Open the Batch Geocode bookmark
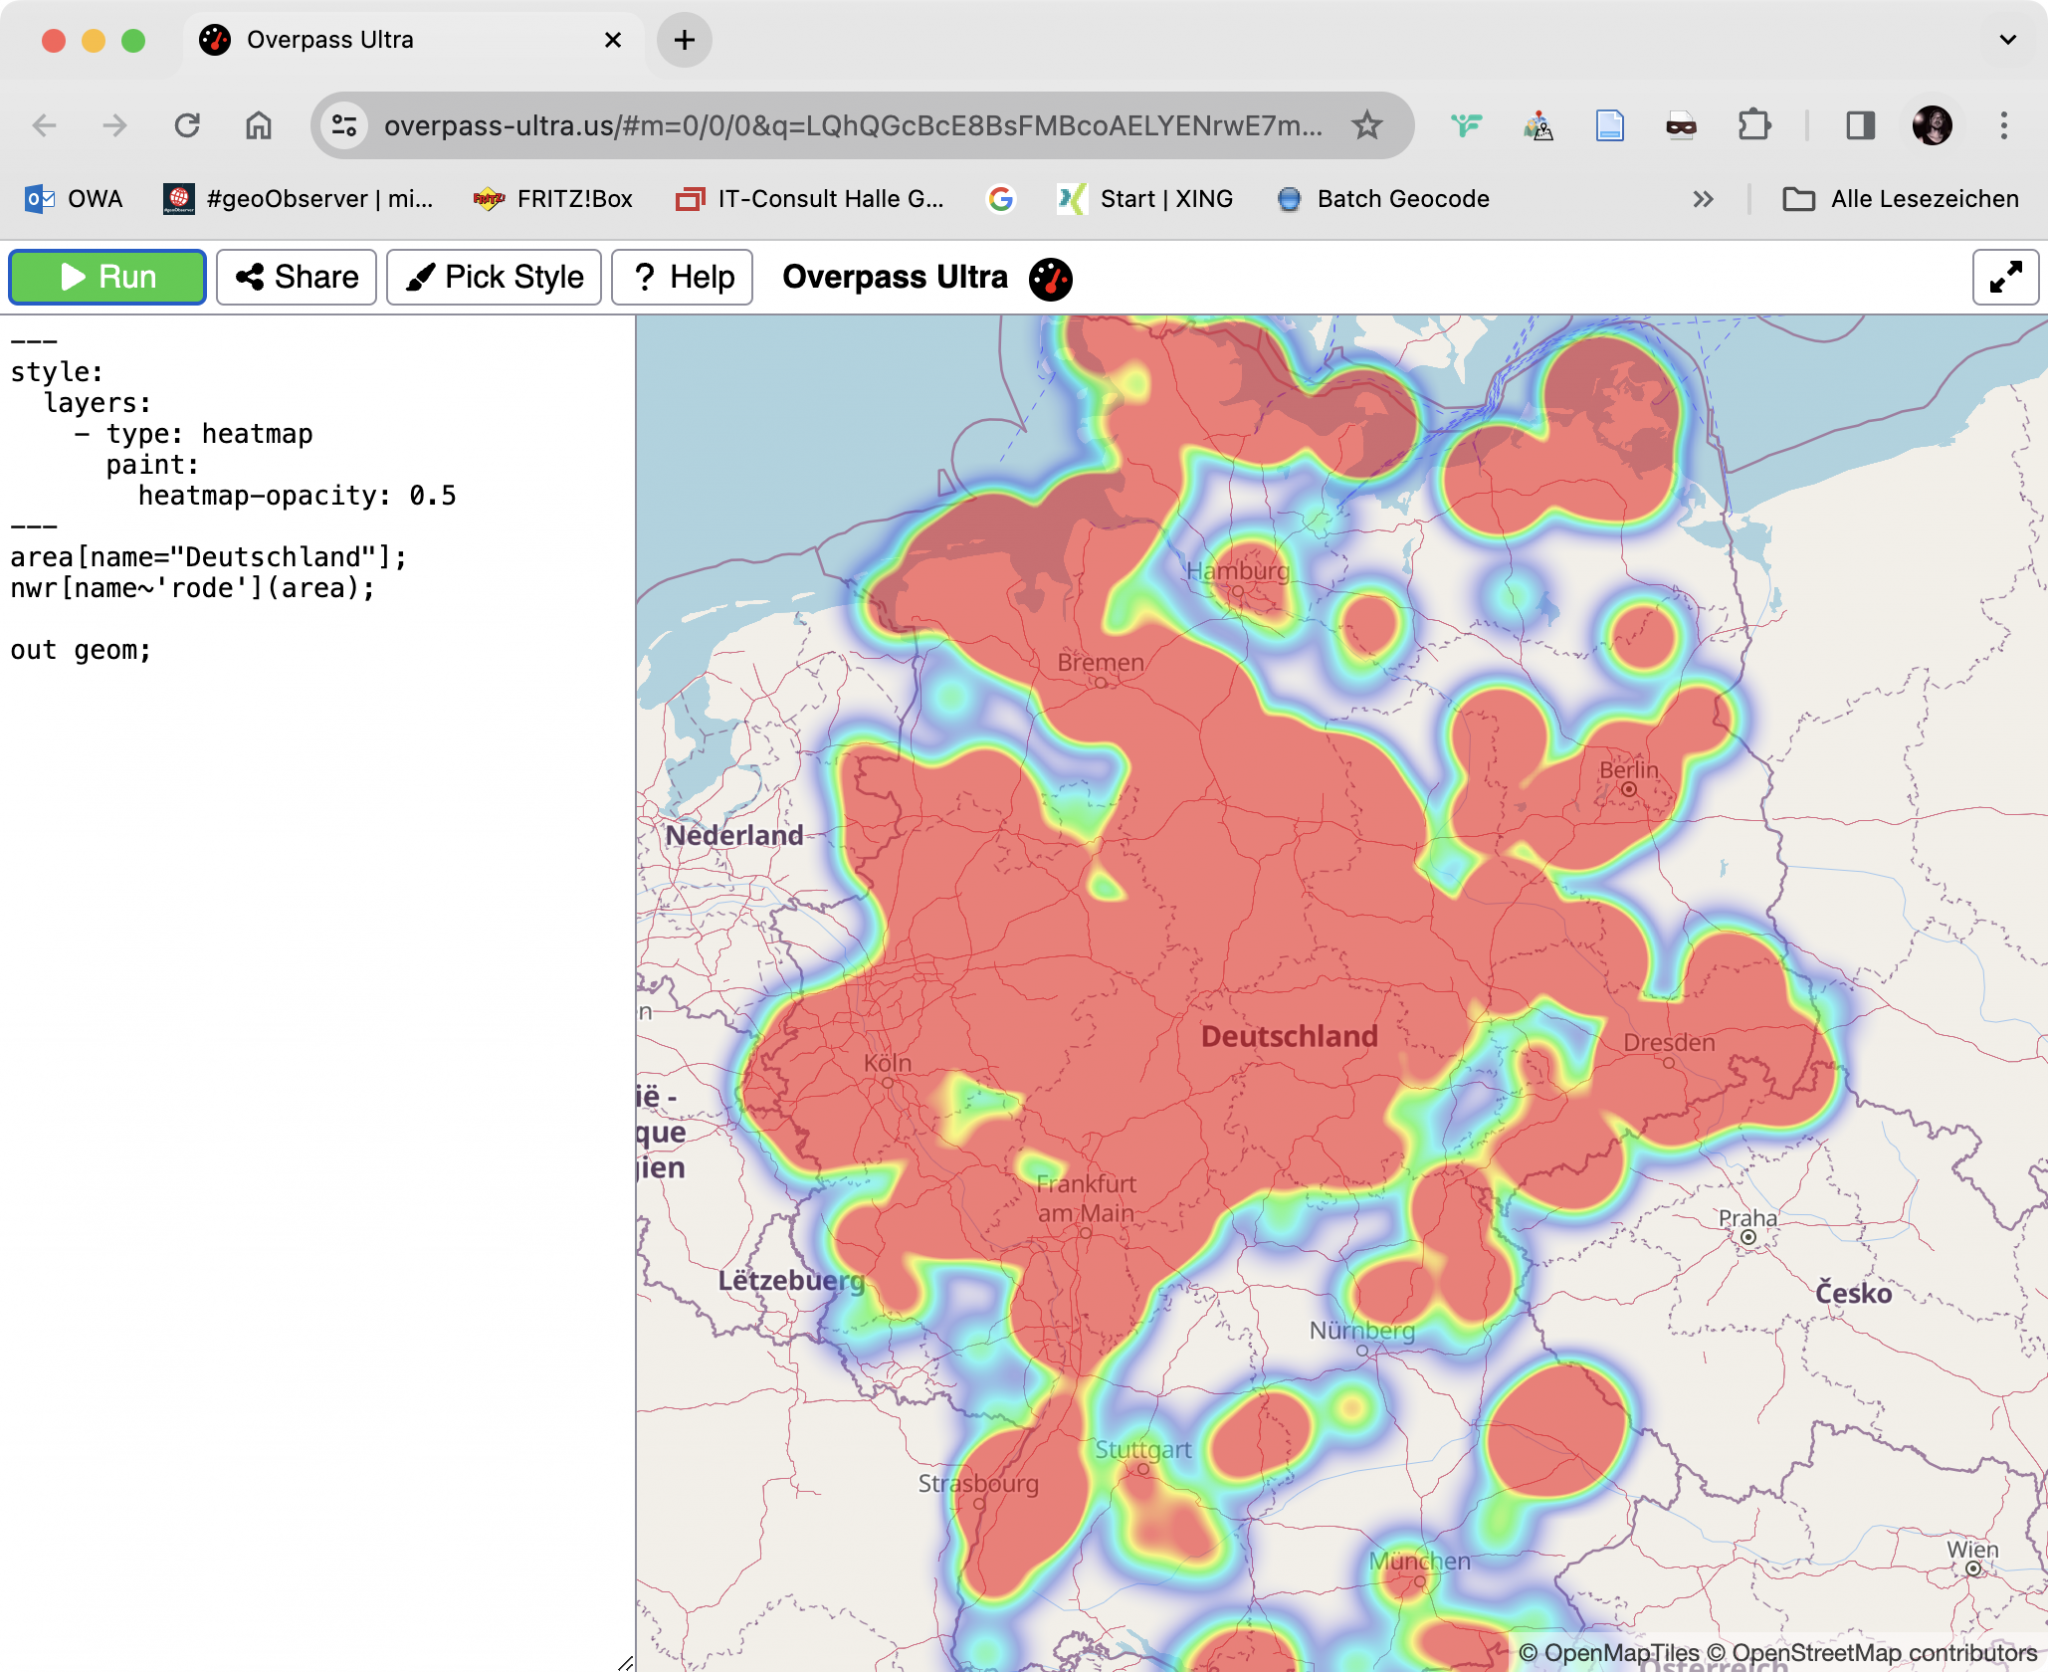This screenshot has width=2048, height=1672. [x=1384, y=199]
